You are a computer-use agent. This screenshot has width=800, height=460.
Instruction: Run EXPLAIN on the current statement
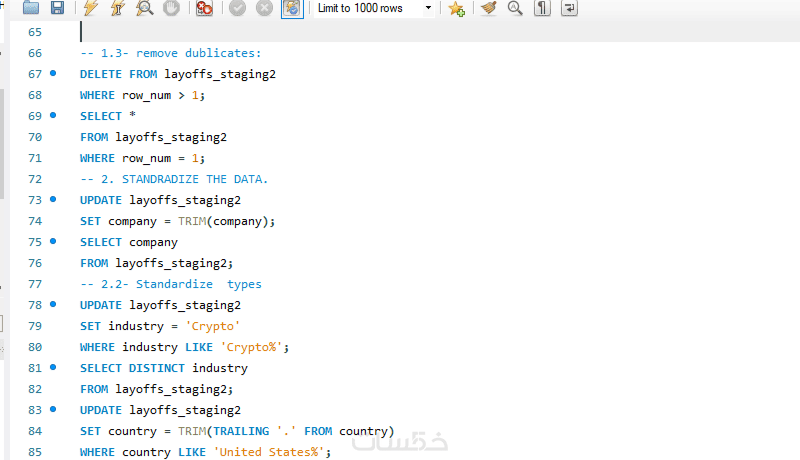pyautogui.click(x=145, y=8)
